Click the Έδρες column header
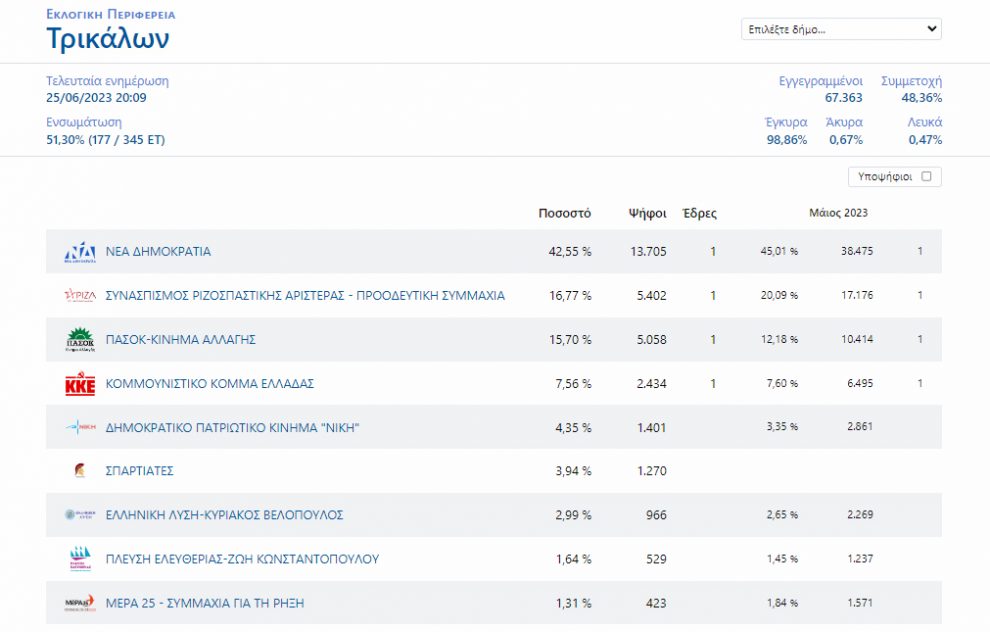990x632 pixels. point(699,213)
